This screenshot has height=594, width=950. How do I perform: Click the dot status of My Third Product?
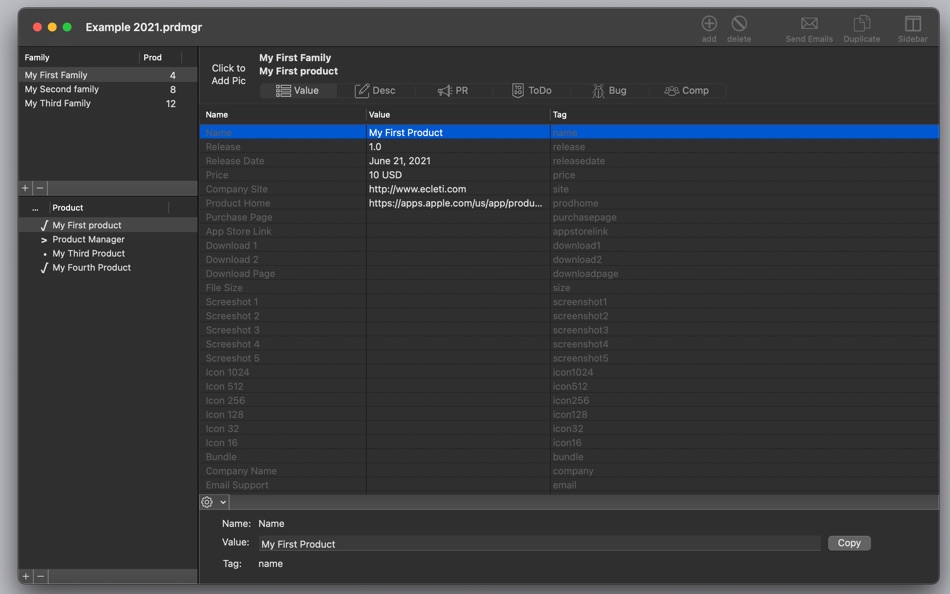point(44,254)
